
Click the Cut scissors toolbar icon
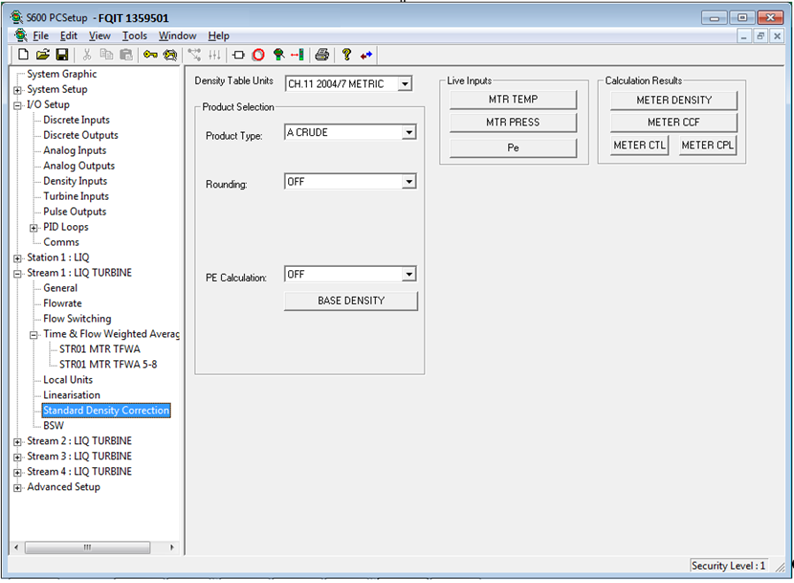tap(87, 54)
